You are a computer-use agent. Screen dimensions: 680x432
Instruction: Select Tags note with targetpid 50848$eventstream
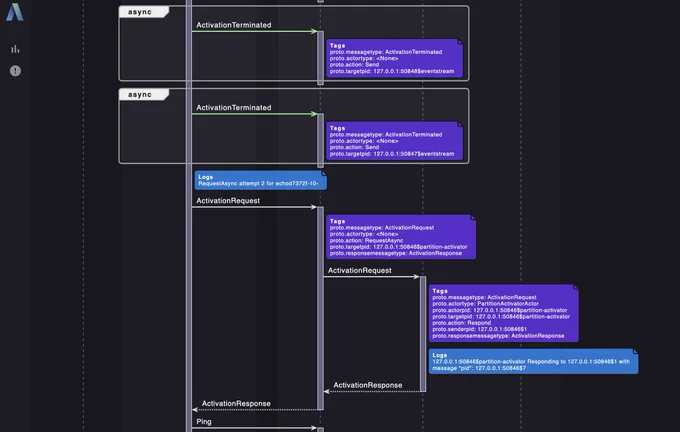click(x=395, y=58)
